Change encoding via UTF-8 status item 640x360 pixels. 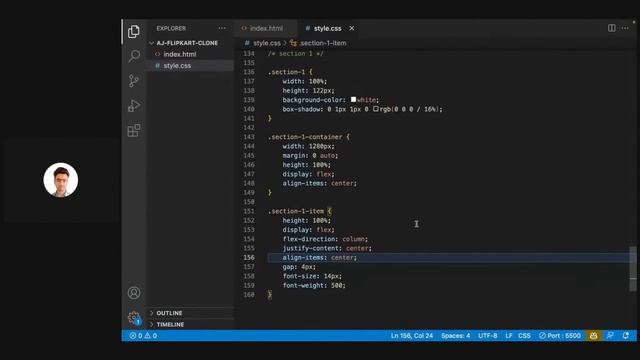(487, 336)
